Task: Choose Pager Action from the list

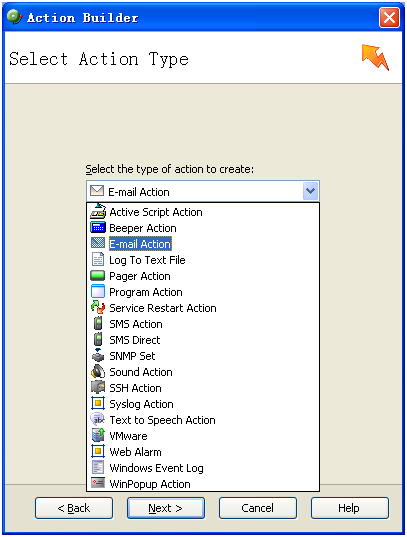Action: click(203, 276)
